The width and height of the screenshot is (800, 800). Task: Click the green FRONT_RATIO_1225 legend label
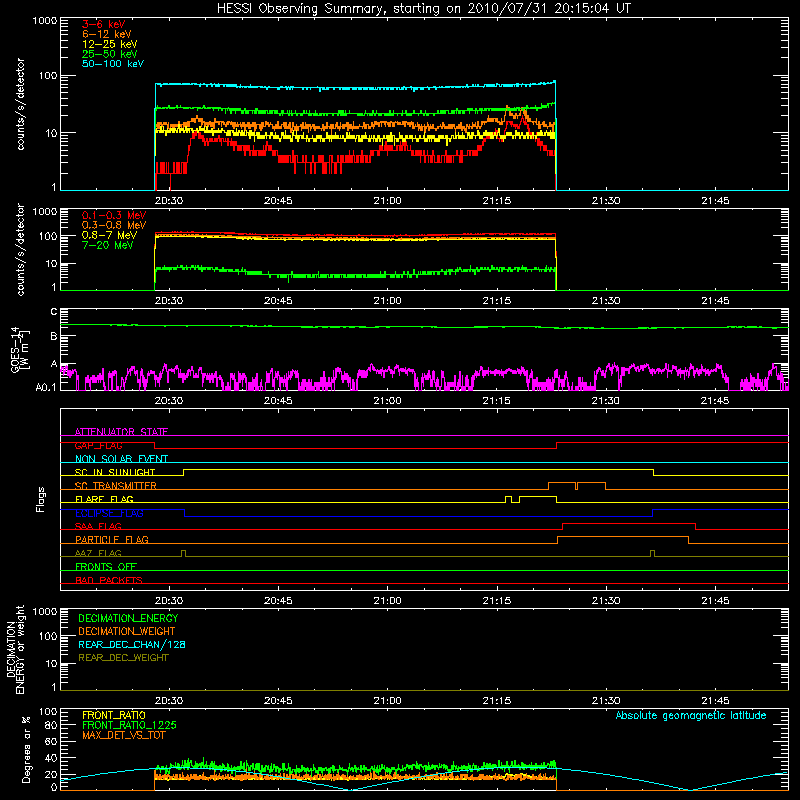[129, 725]
